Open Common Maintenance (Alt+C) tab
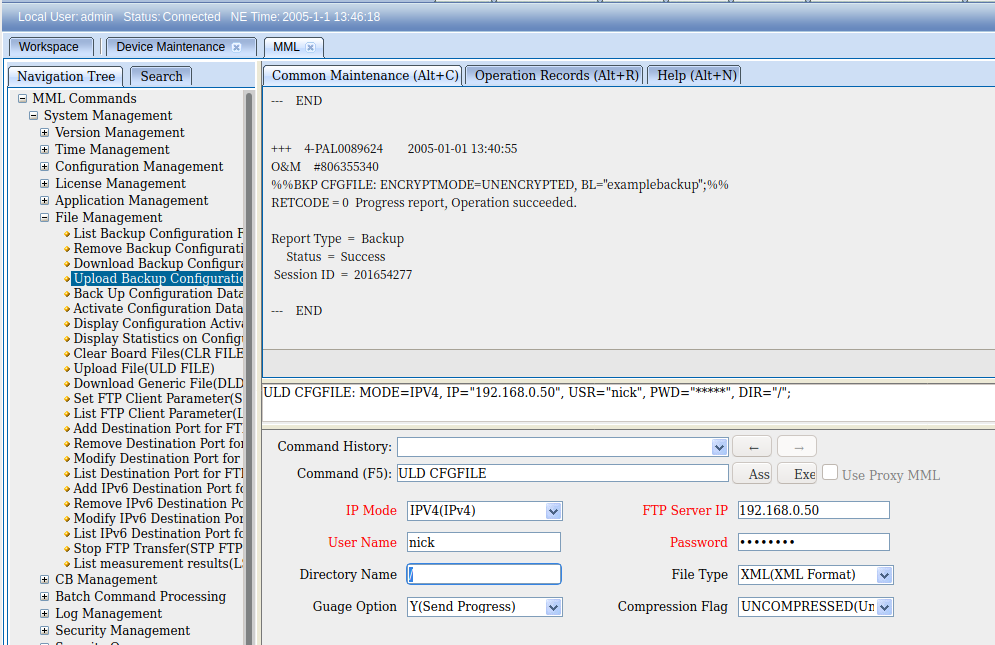This screenshot has height=645, width=995. click(x=364, y=76)
